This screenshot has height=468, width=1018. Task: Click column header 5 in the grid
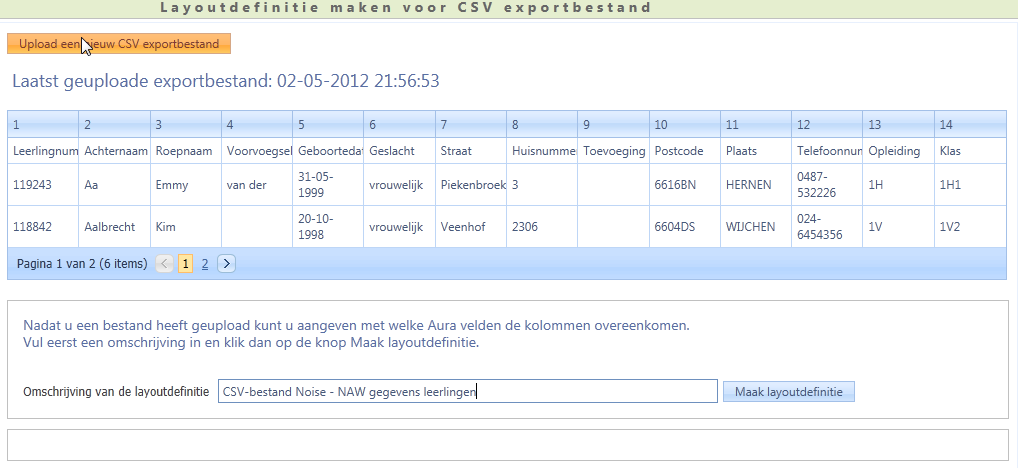tap(327, 125)
